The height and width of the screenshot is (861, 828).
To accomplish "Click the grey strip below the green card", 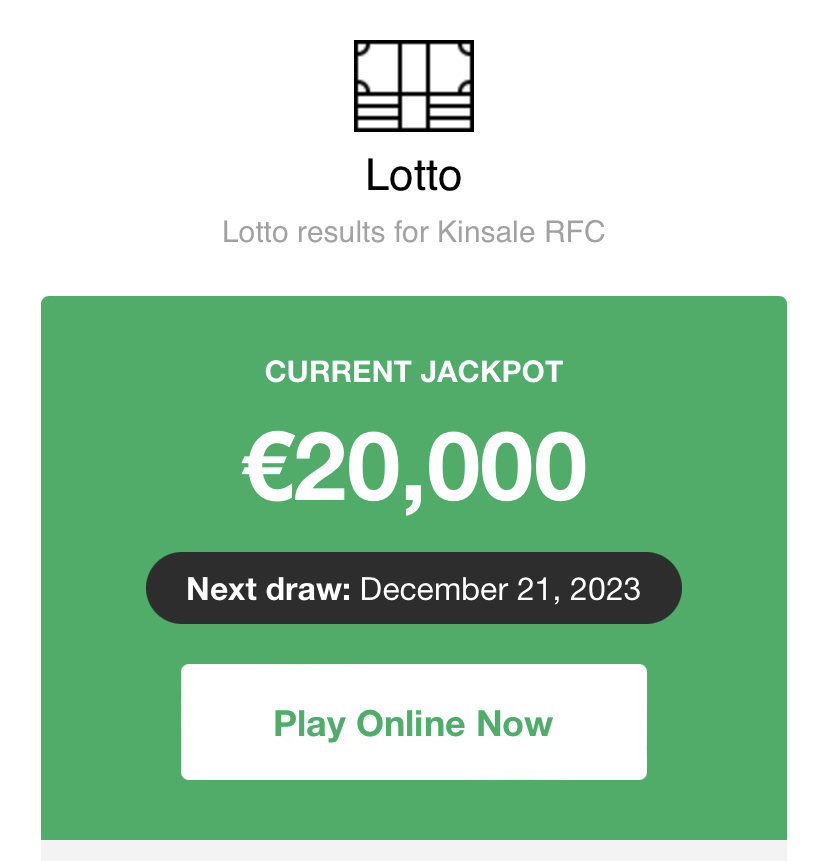I will pyautogui.click(x=414, y=851).
